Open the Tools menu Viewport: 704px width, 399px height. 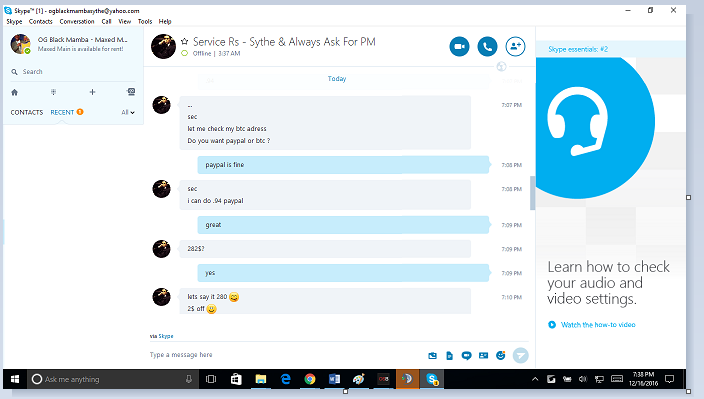145,21
